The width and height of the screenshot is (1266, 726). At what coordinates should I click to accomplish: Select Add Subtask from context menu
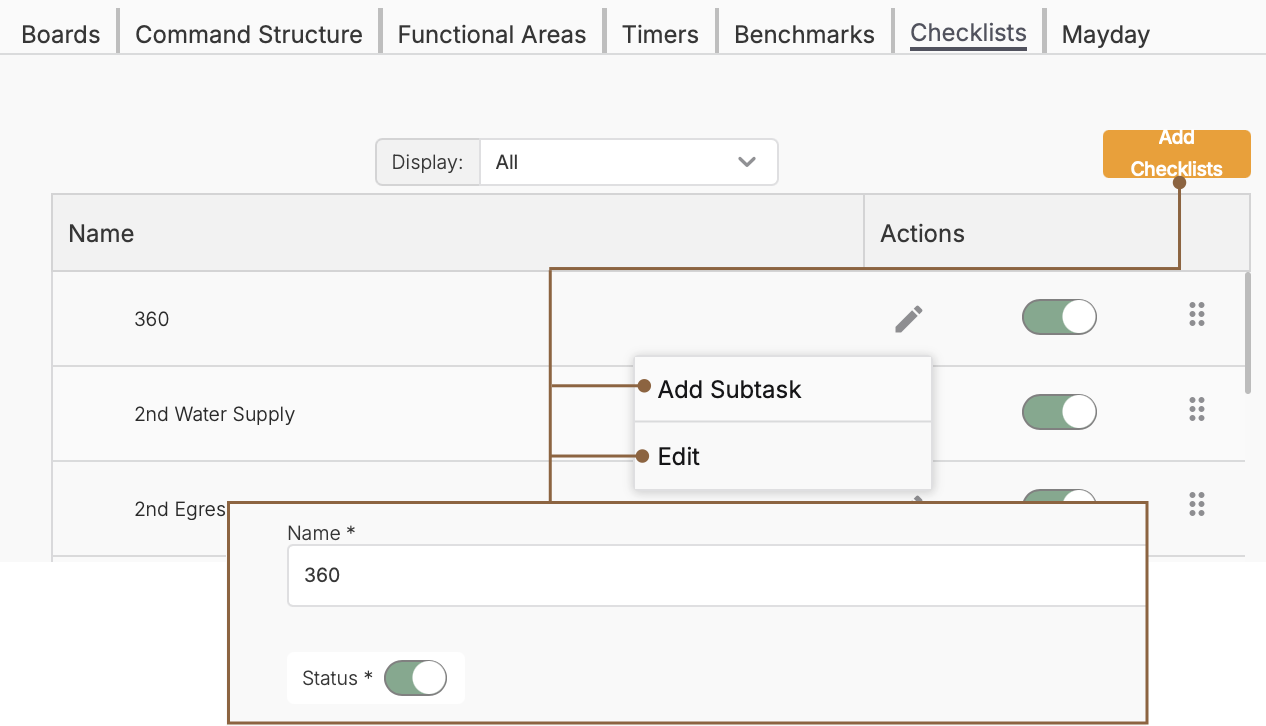point(729,389)
